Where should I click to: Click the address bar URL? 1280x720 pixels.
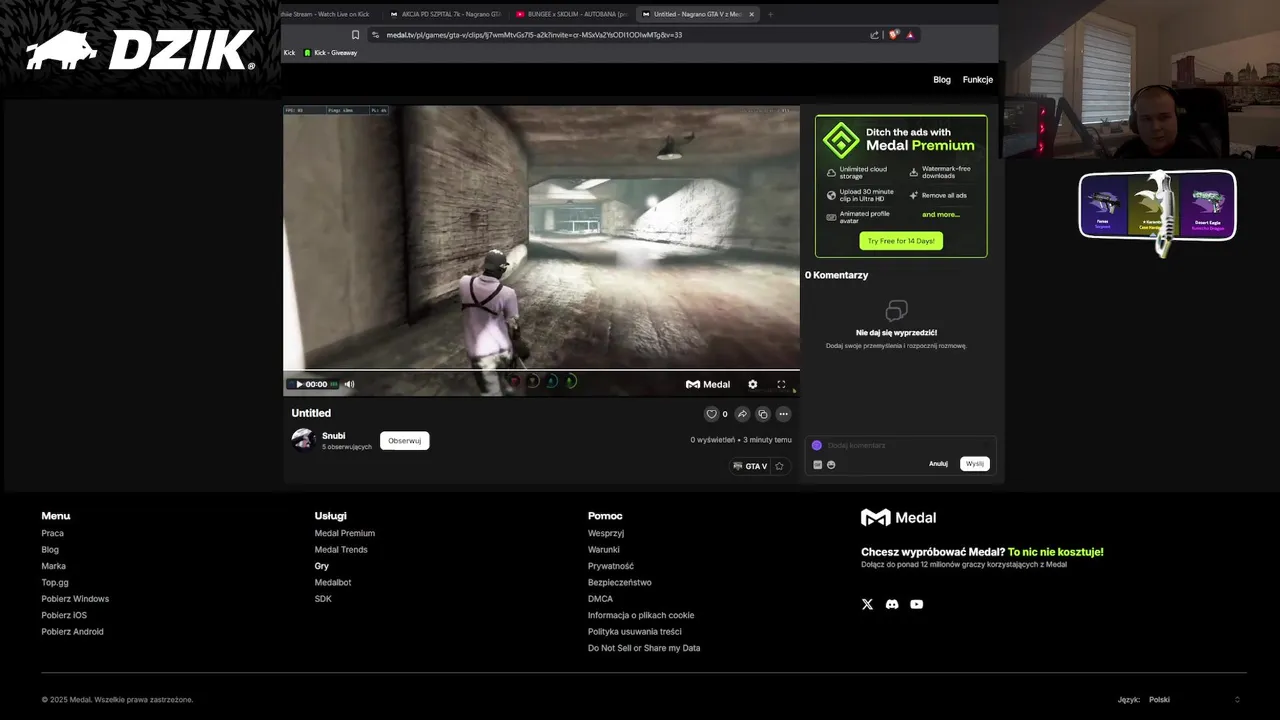coord(534,35)
